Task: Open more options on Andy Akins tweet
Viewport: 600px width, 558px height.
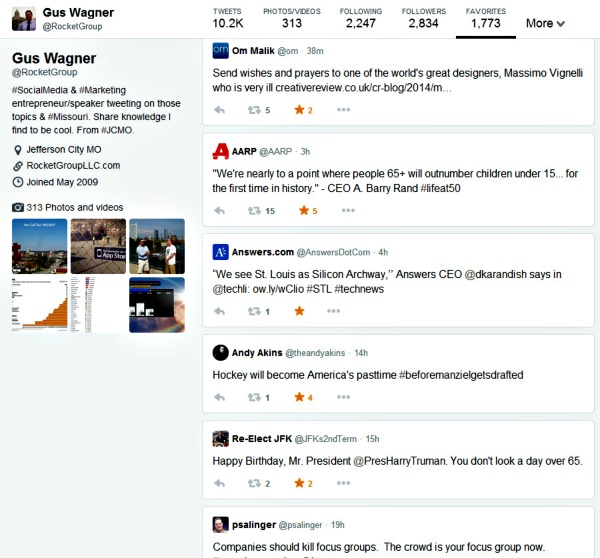Action: point(343,397)
